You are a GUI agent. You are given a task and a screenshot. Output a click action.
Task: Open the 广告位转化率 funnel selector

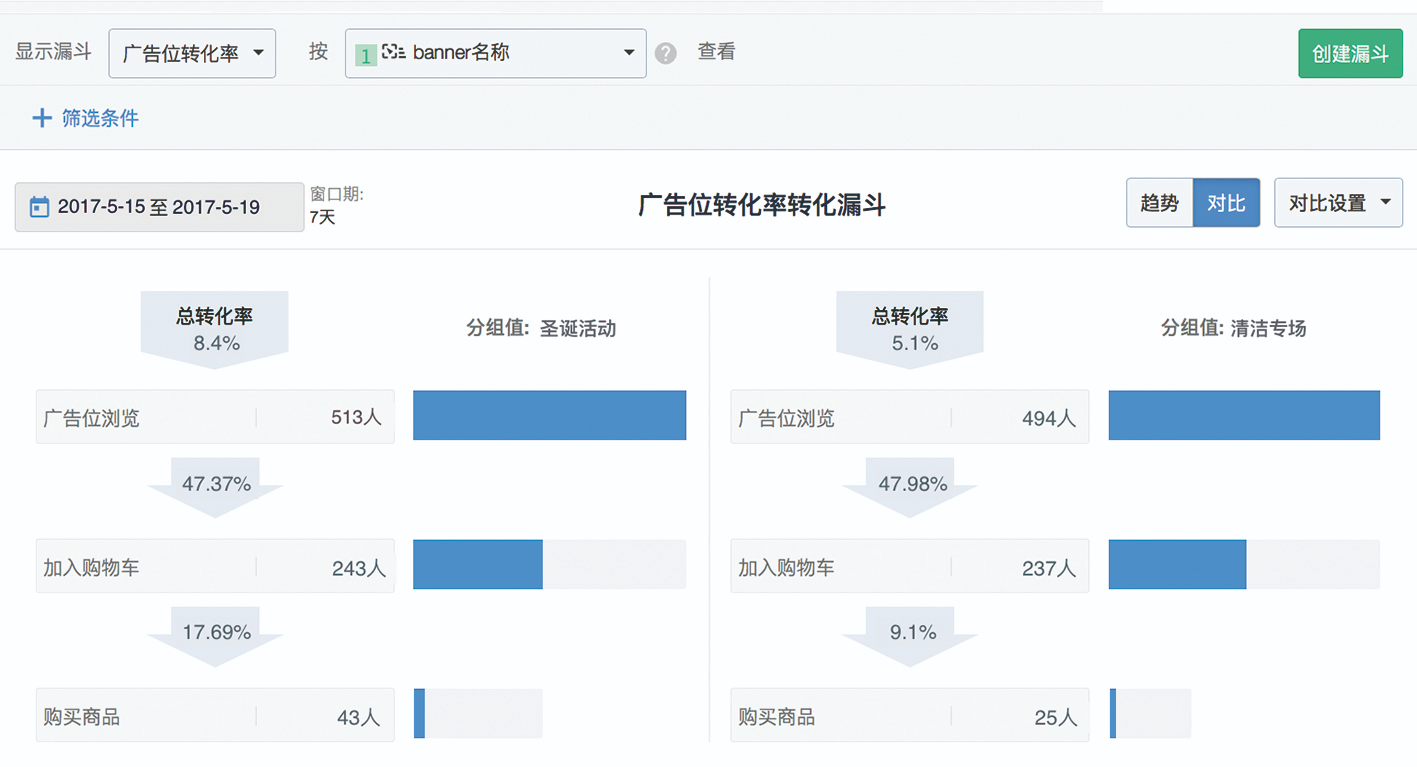192,53
